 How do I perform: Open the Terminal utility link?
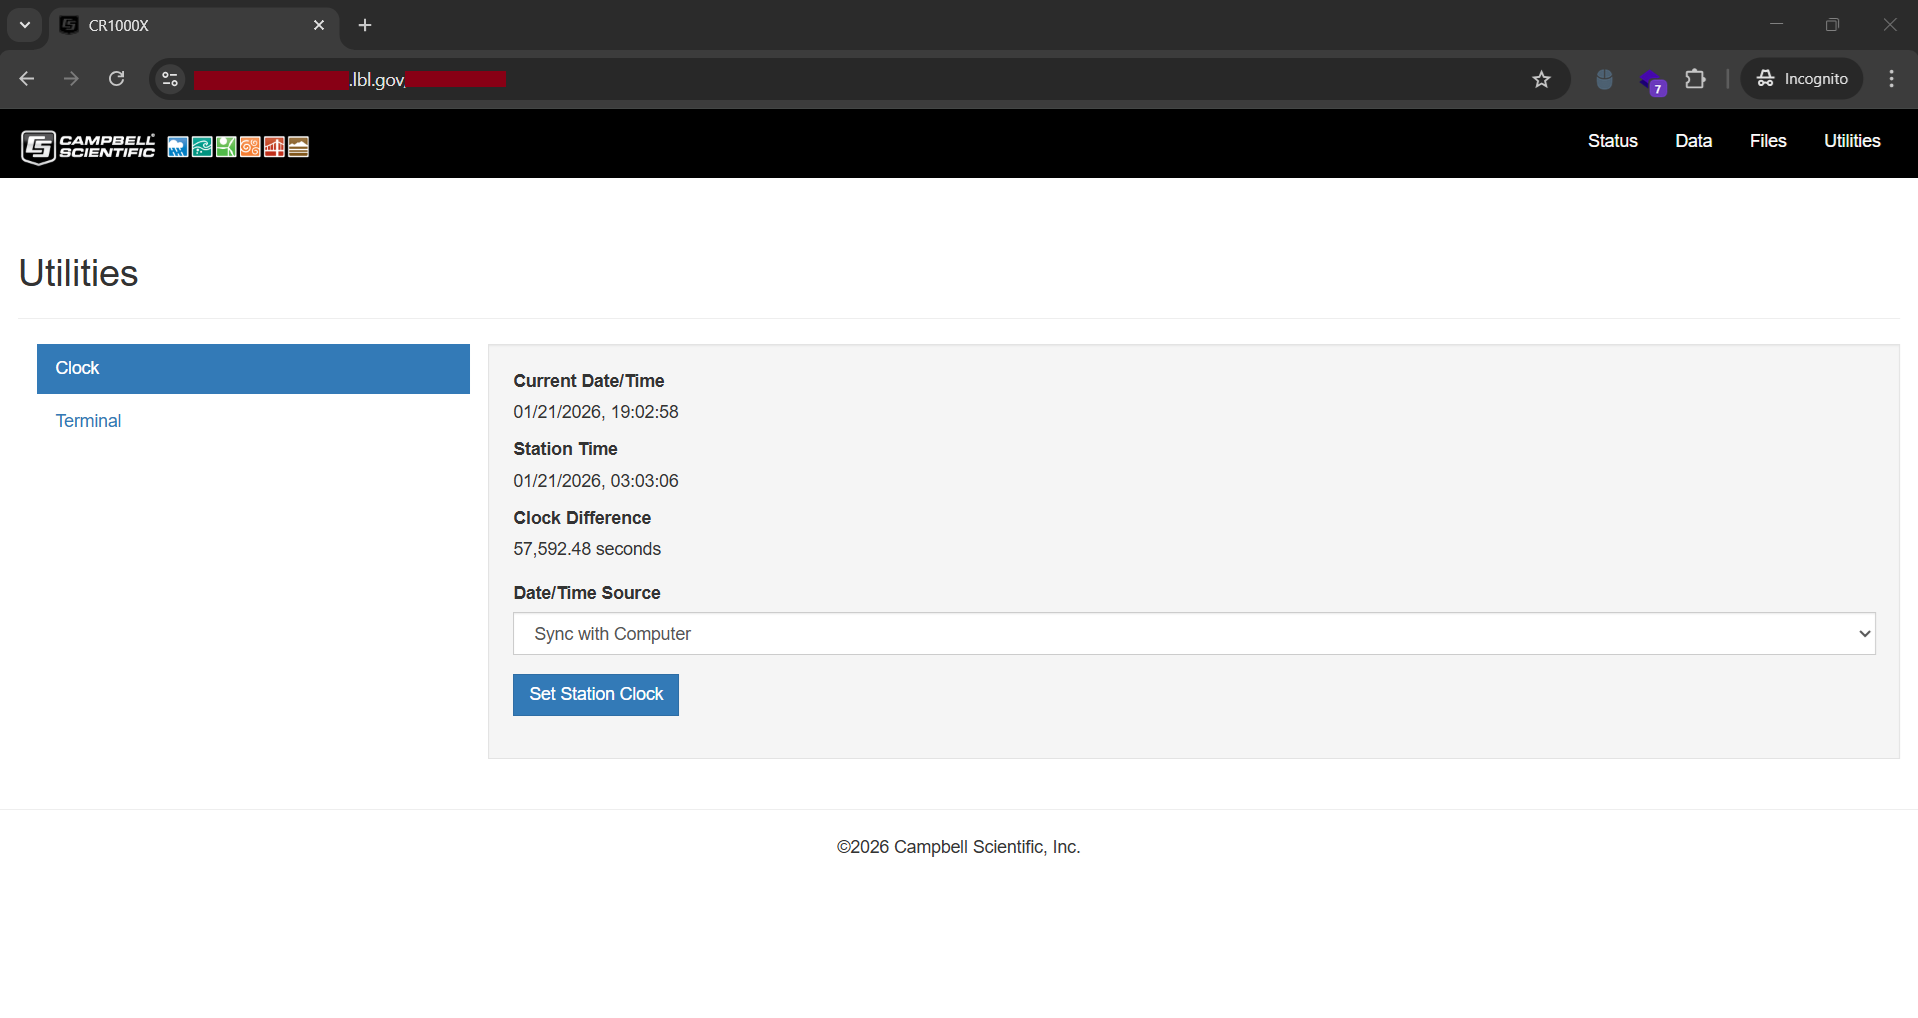click(88, 421)
